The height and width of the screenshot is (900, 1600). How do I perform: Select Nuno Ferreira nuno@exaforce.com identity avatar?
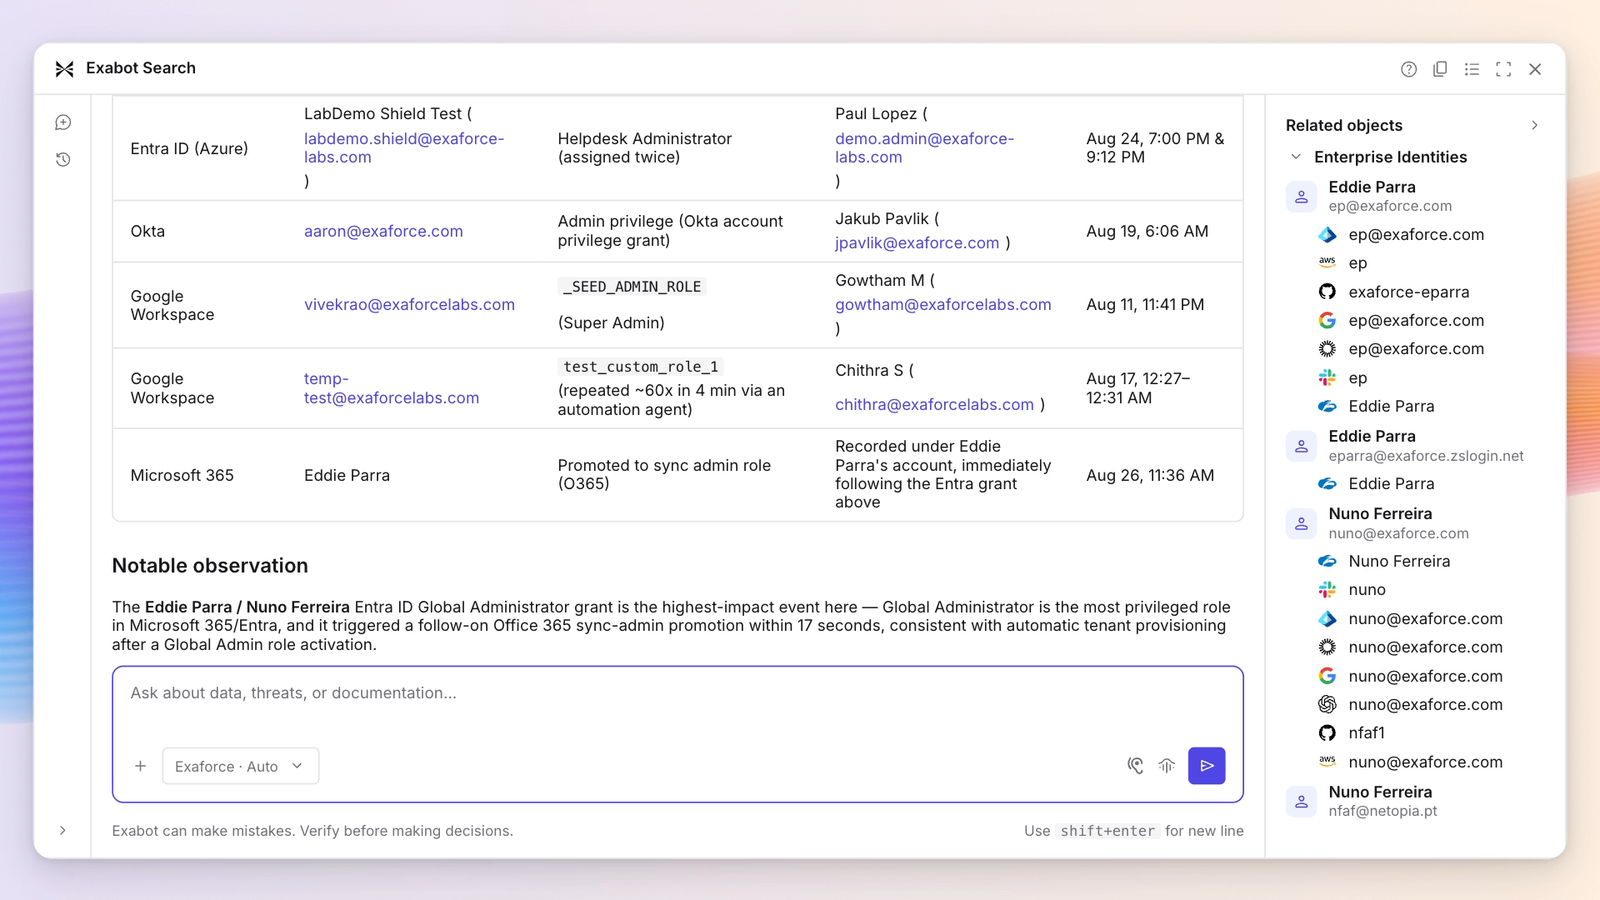pos(1301,523)
